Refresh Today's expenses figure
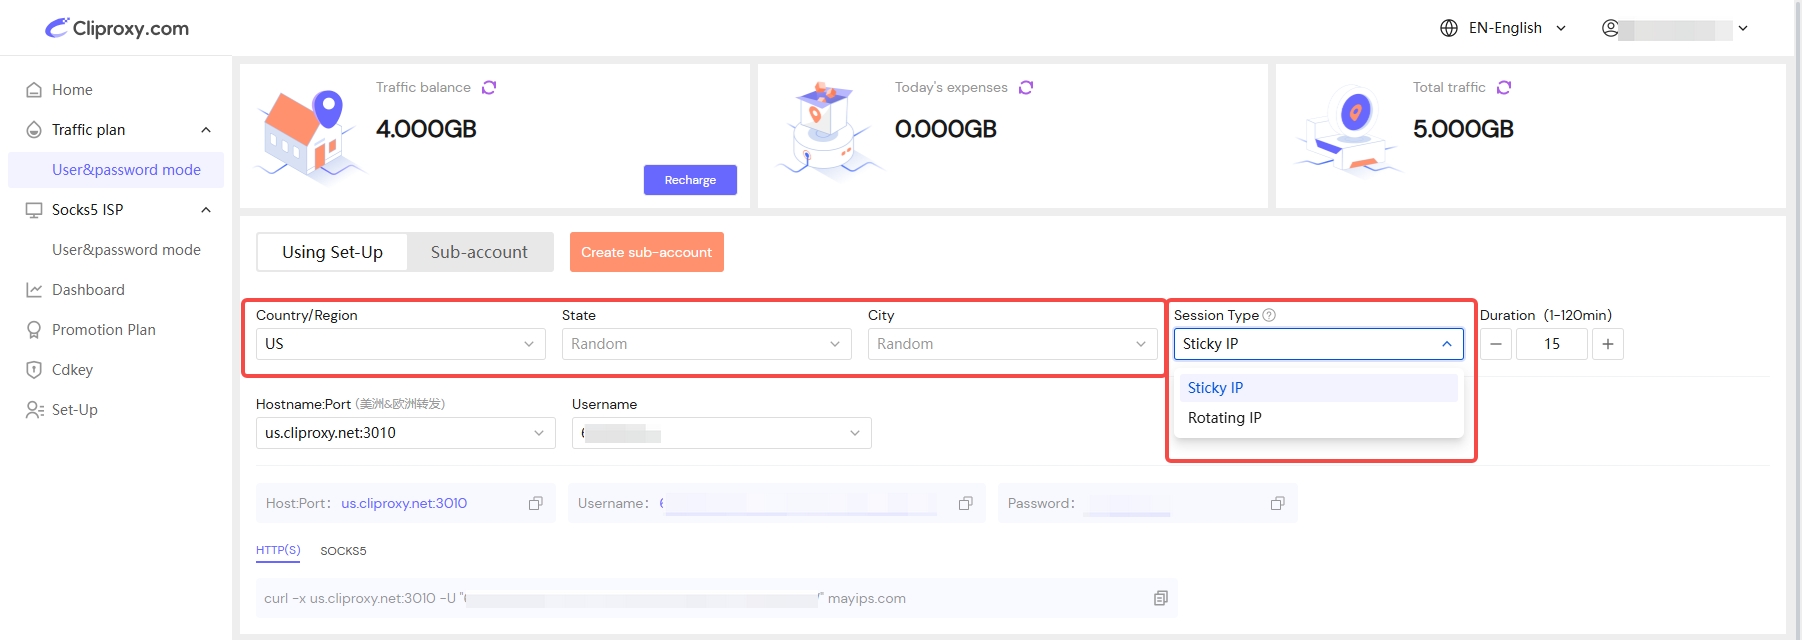 point(1026,88)
